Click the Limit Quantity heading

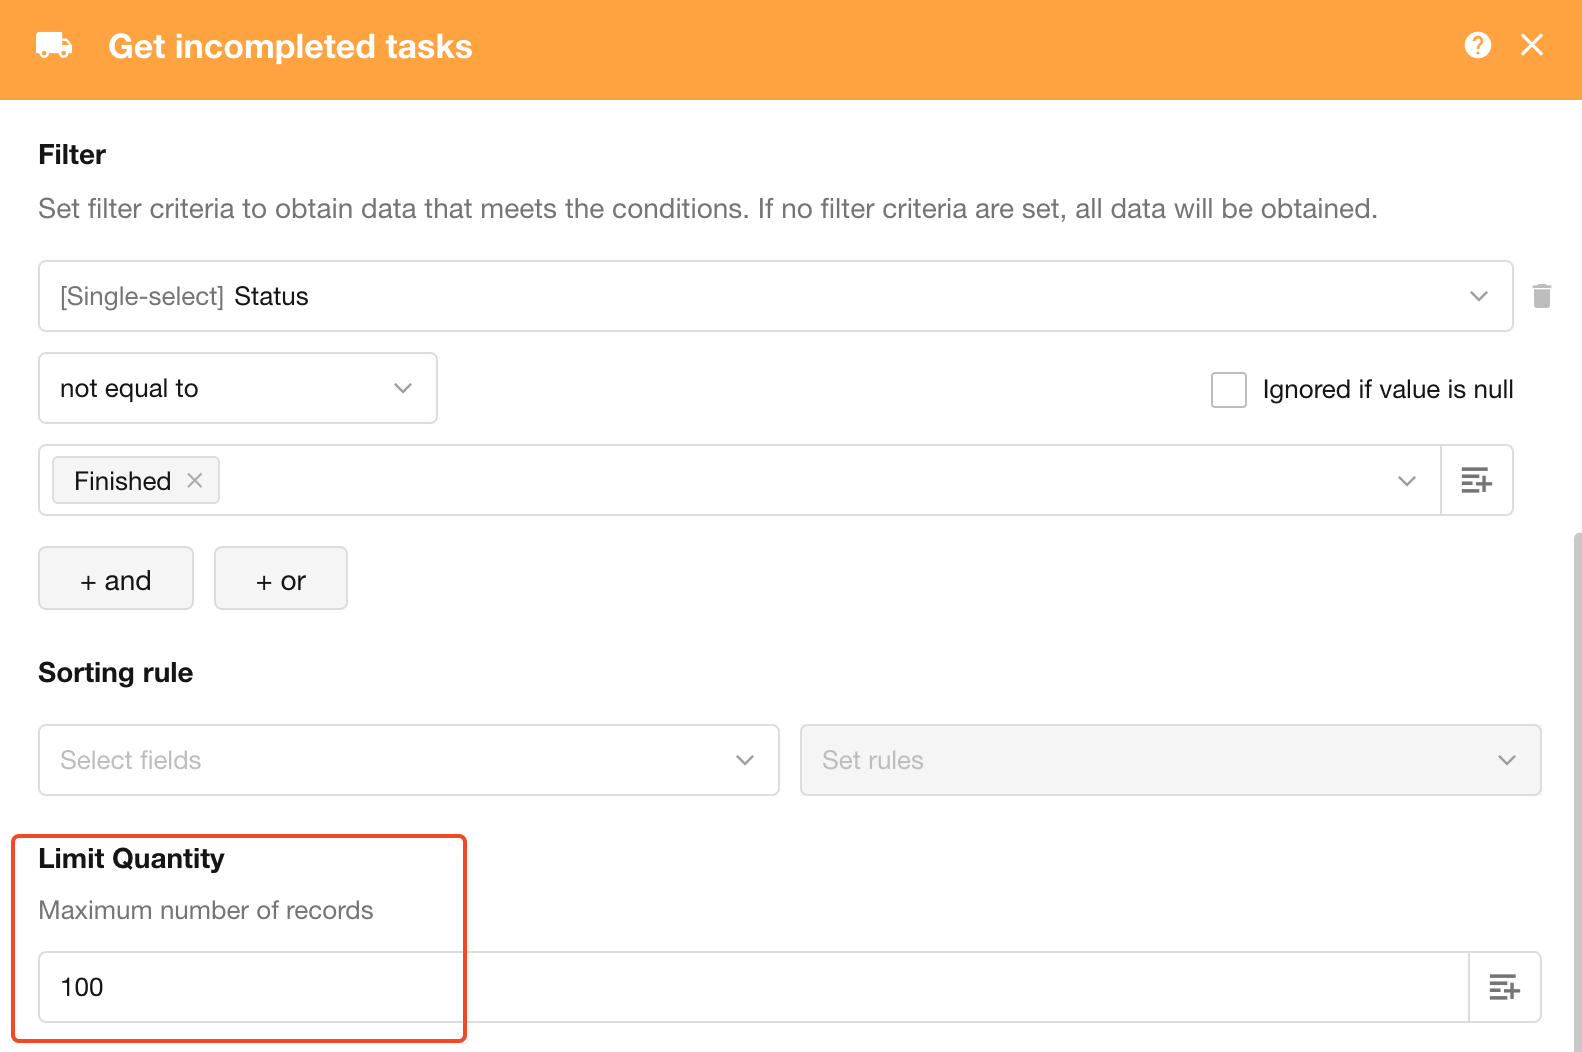(x=131, y=859)
